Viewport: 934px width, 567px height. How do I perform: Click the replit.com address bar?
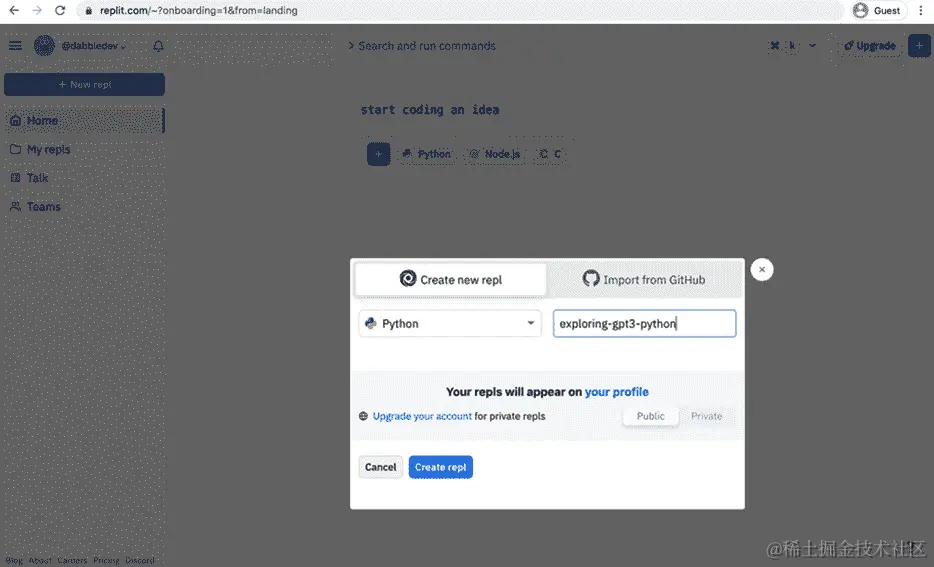click(x=459, y=10)
